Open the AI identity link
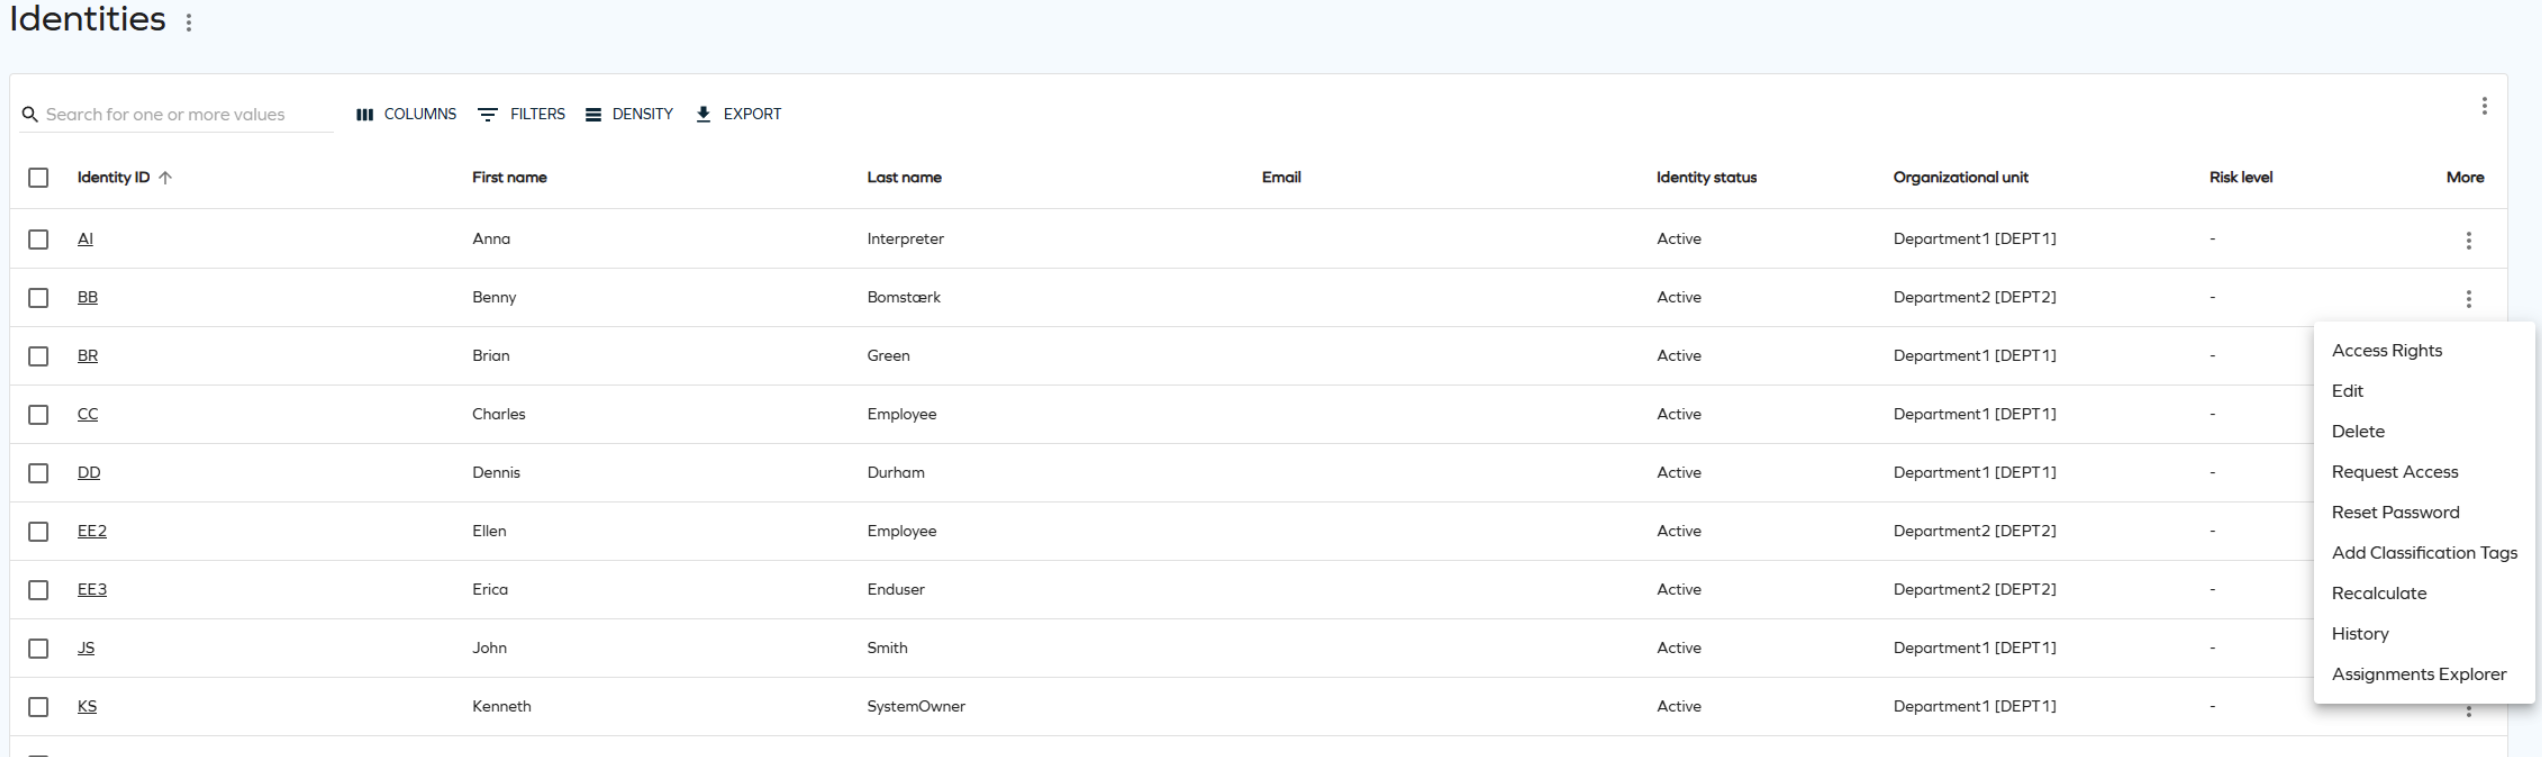Image resolution: width=2542 pixels, height=757 pixels. [x=85, y=239]
